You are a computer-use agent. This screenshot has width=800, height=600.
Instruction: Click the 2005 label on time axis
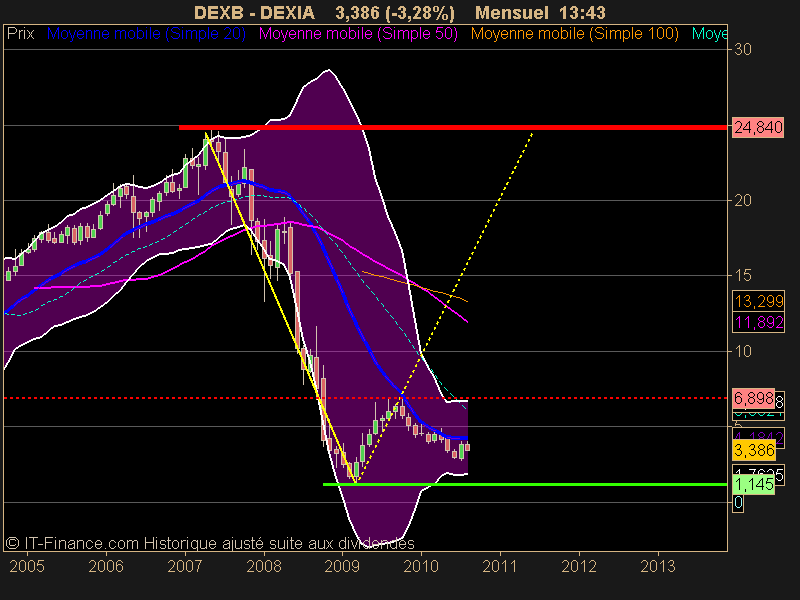click(27, 566)
